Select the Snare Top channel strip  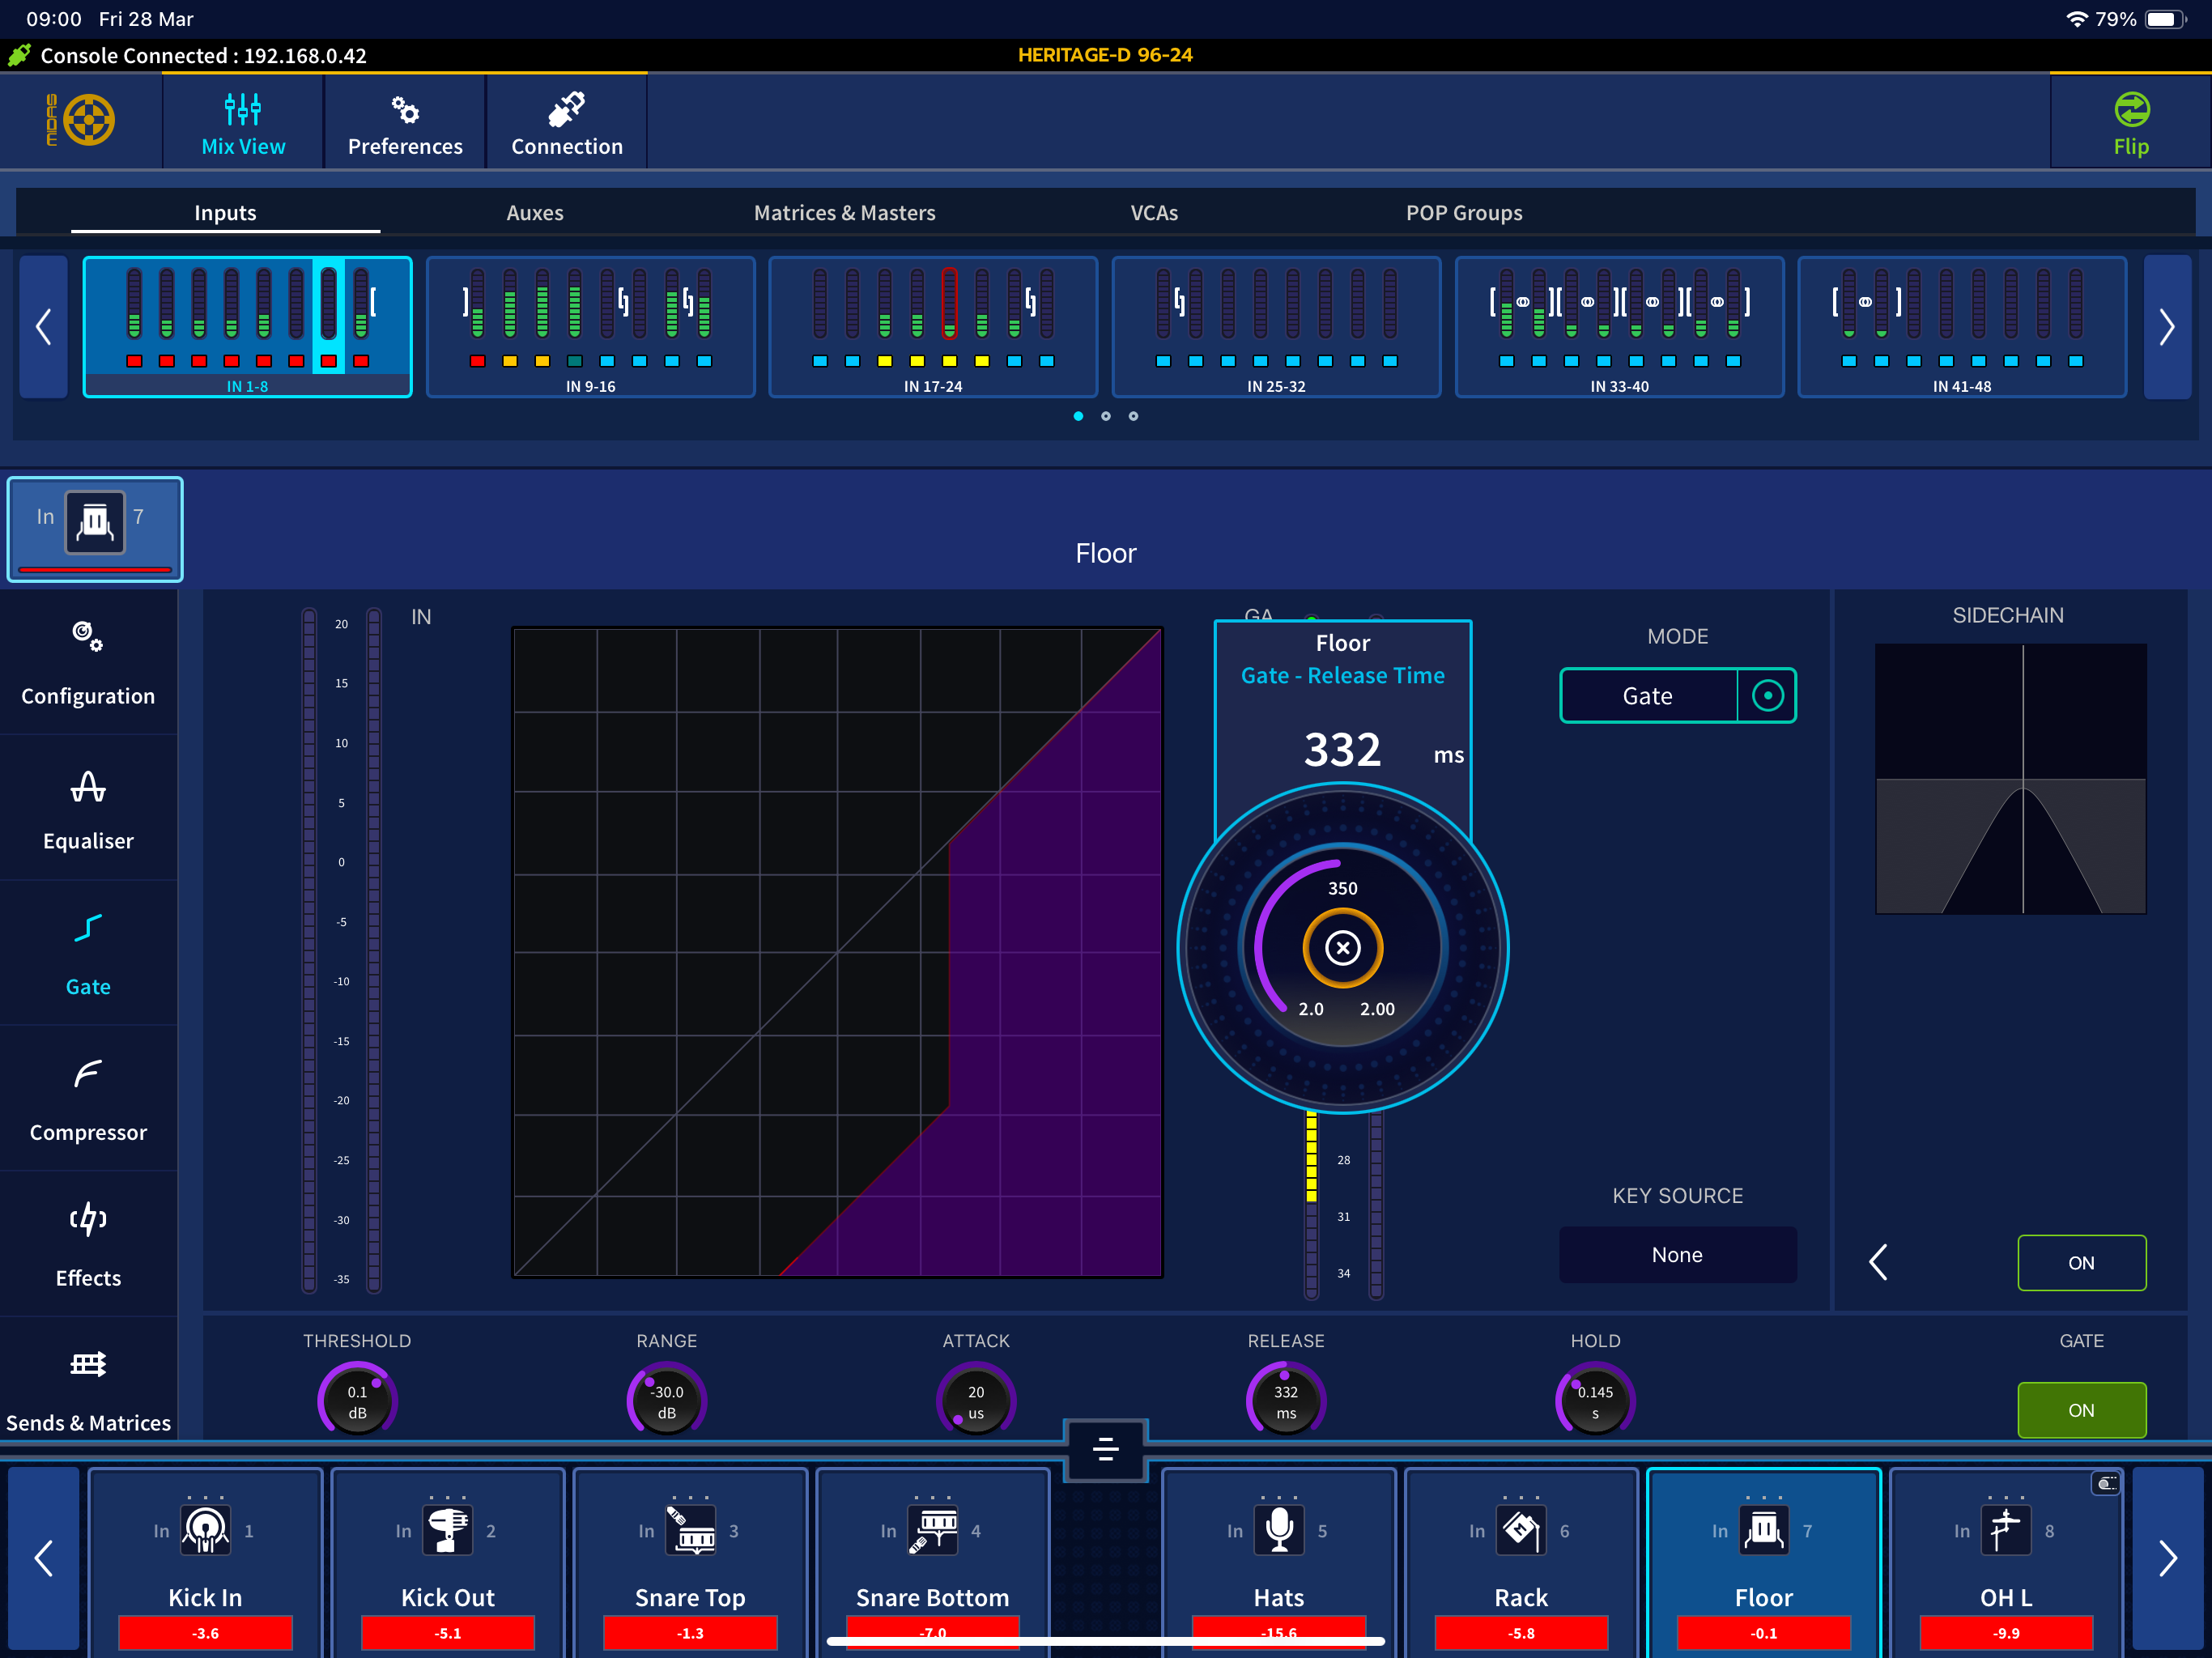tap(690, 1562)
